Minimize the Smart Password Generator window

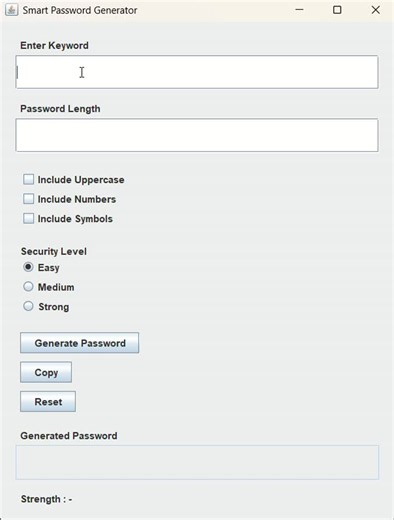tap(299, 10)
